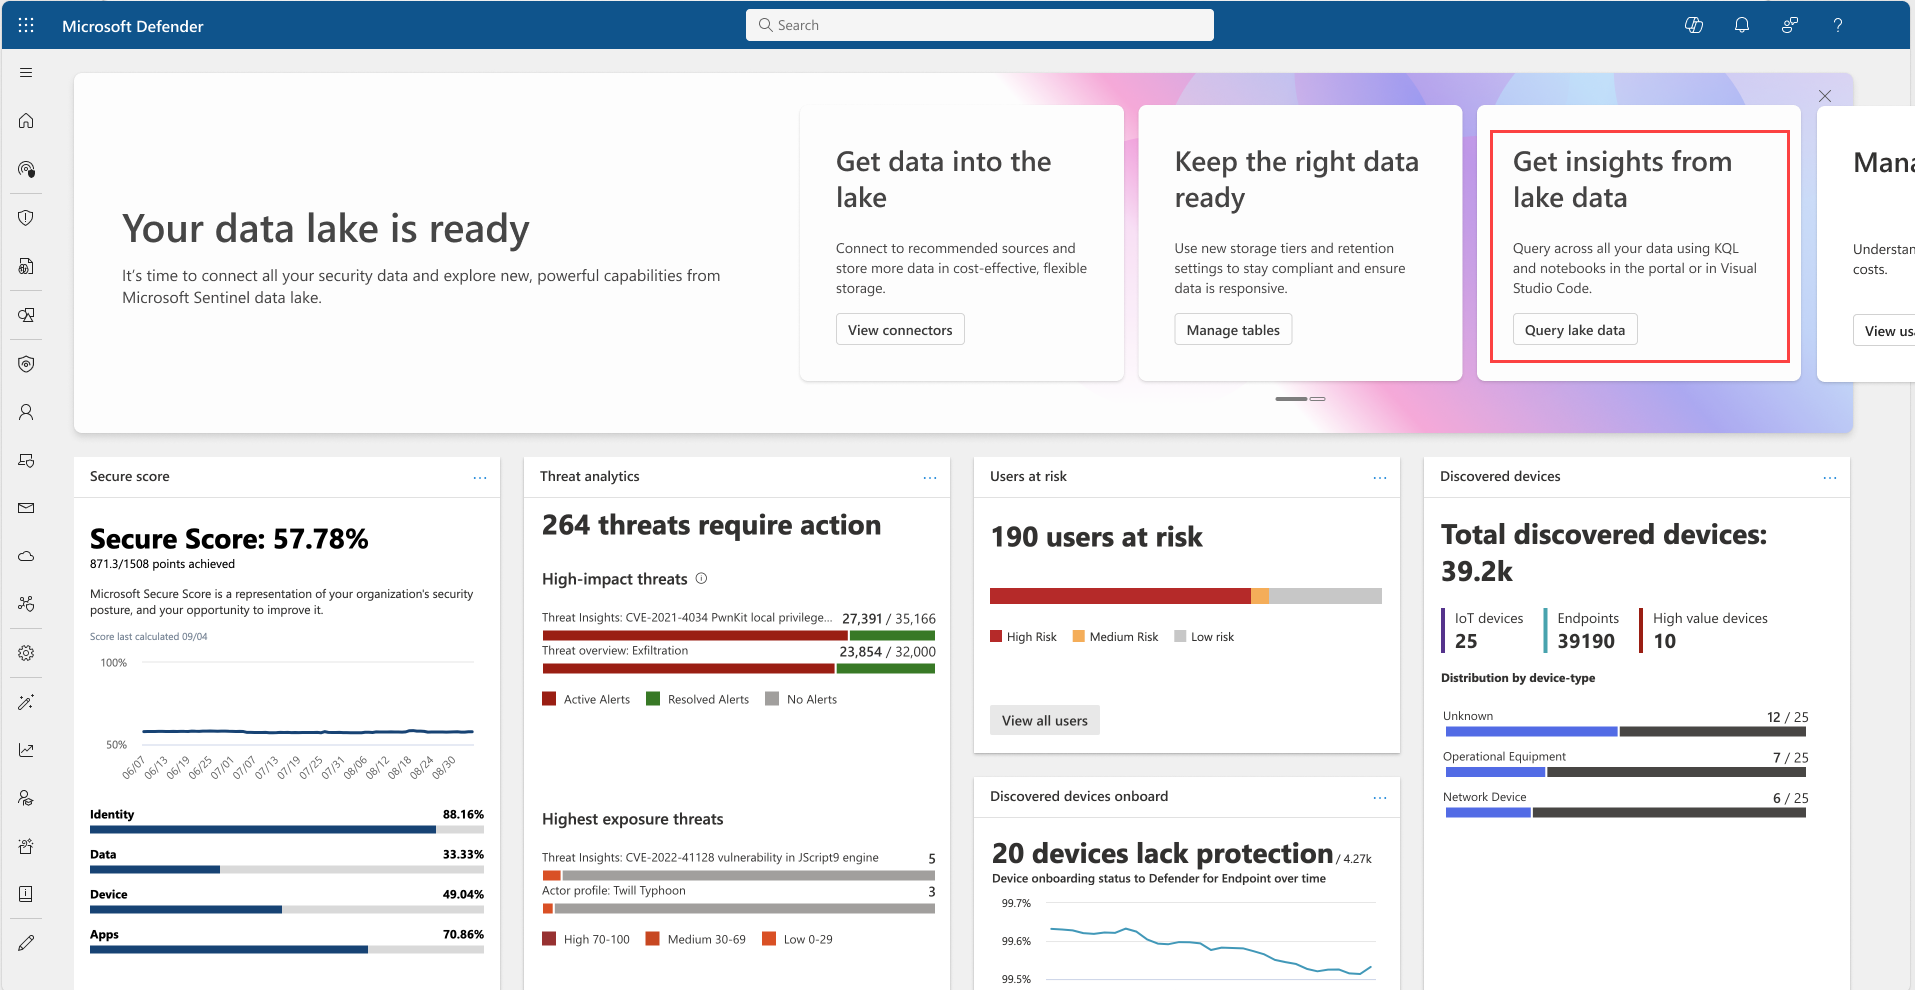Open the threat intelligence document-globe sidebar icon
The image size is (1915, 990).
[x=26, y=266]
